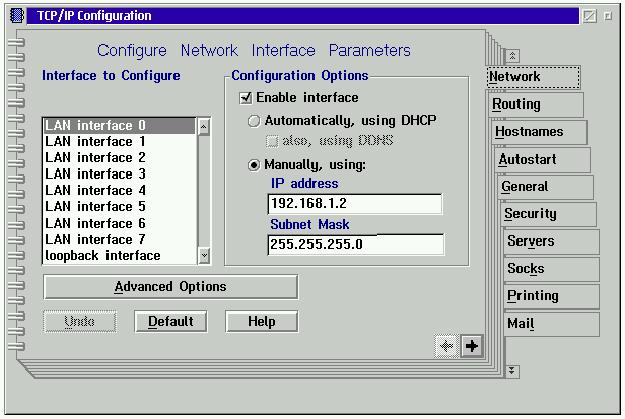The height and width of the screenshot is (419, 625).
Task: Open the Printing tab
Action: click(x=533, y=296)
